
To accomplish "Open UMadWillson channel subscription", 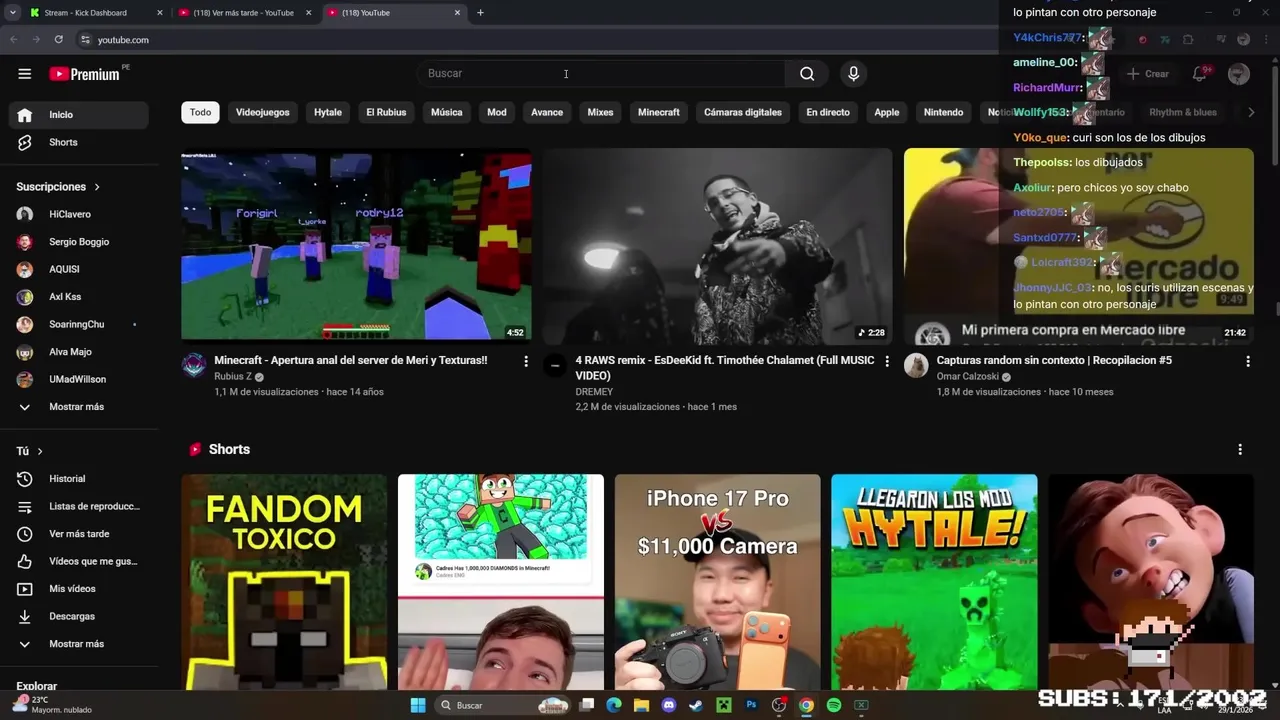I will pos(79,379).
